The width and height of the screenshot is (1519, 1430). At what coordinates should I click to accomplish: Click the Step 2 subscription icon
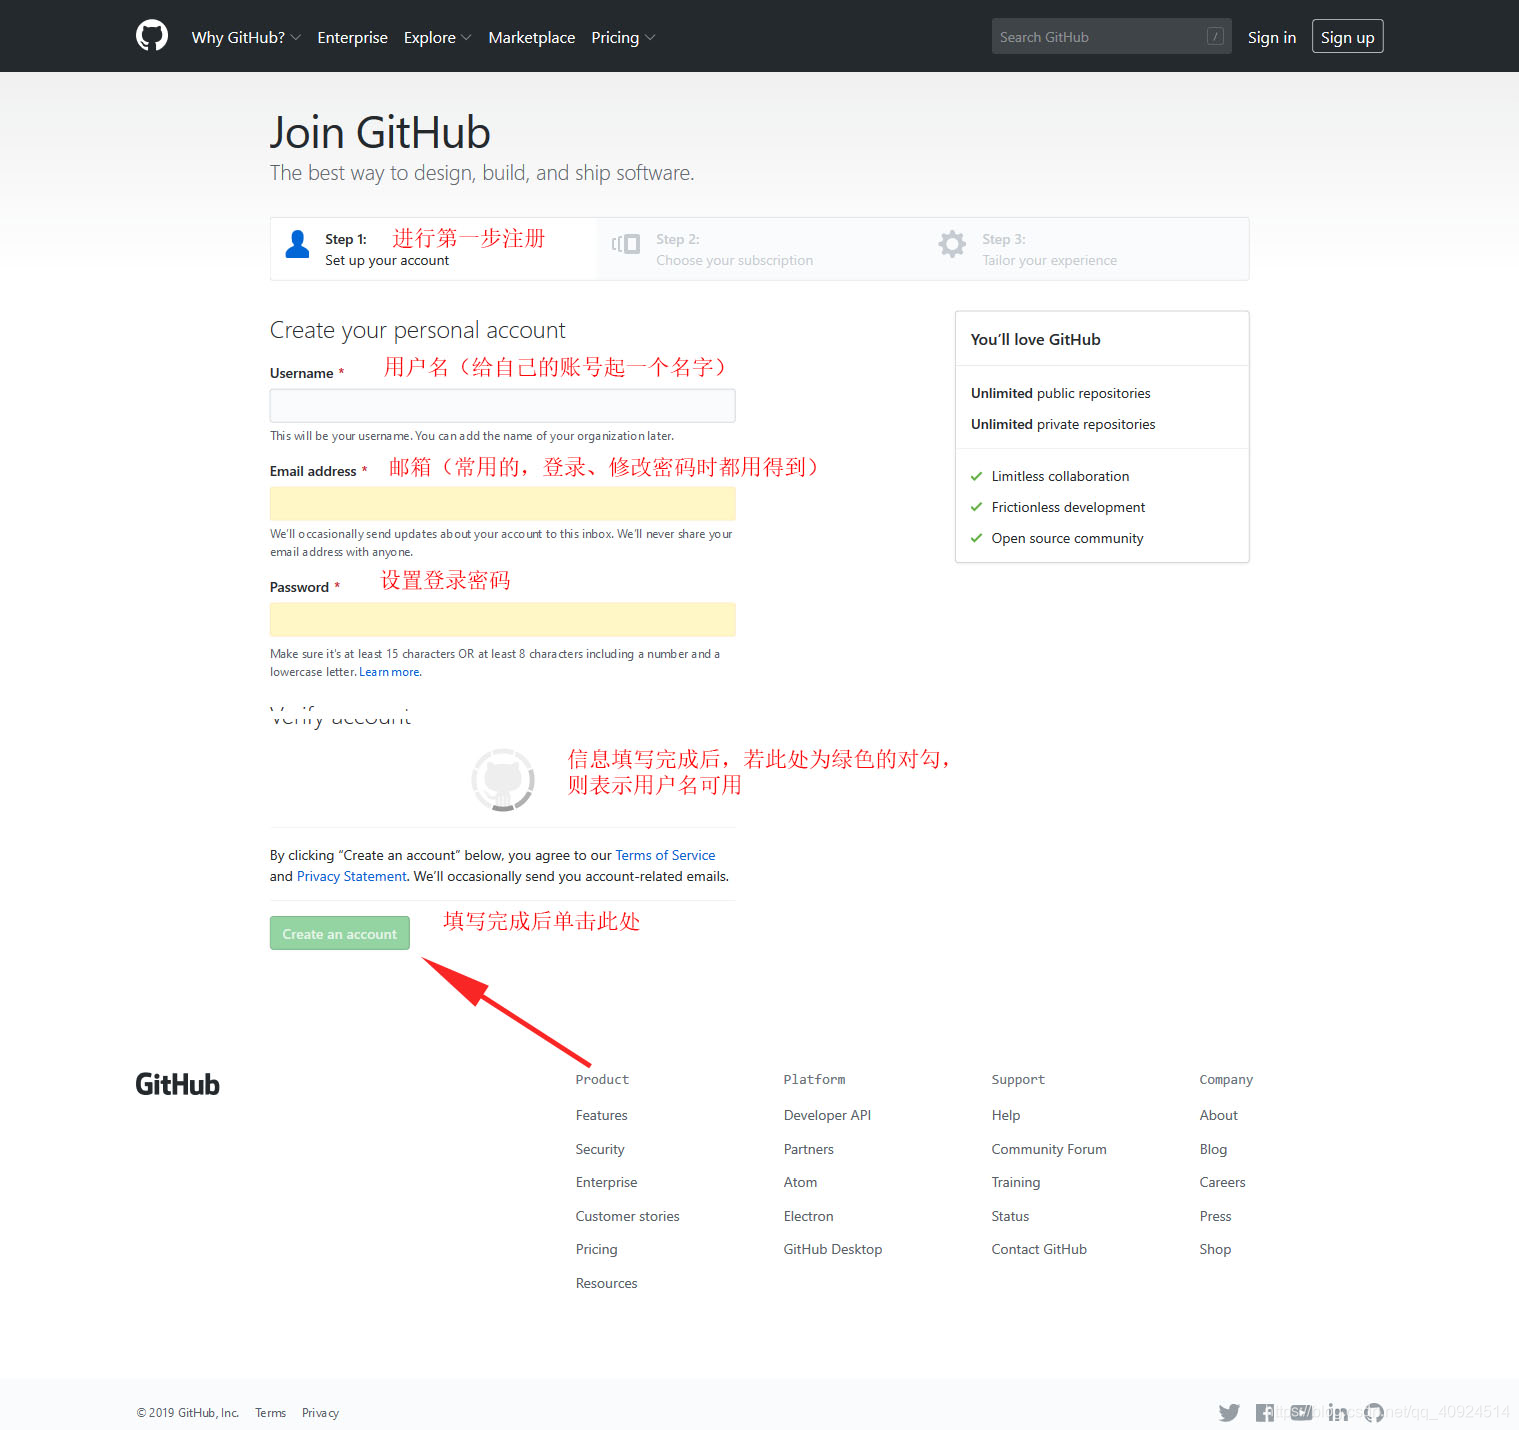pos(626,244)
